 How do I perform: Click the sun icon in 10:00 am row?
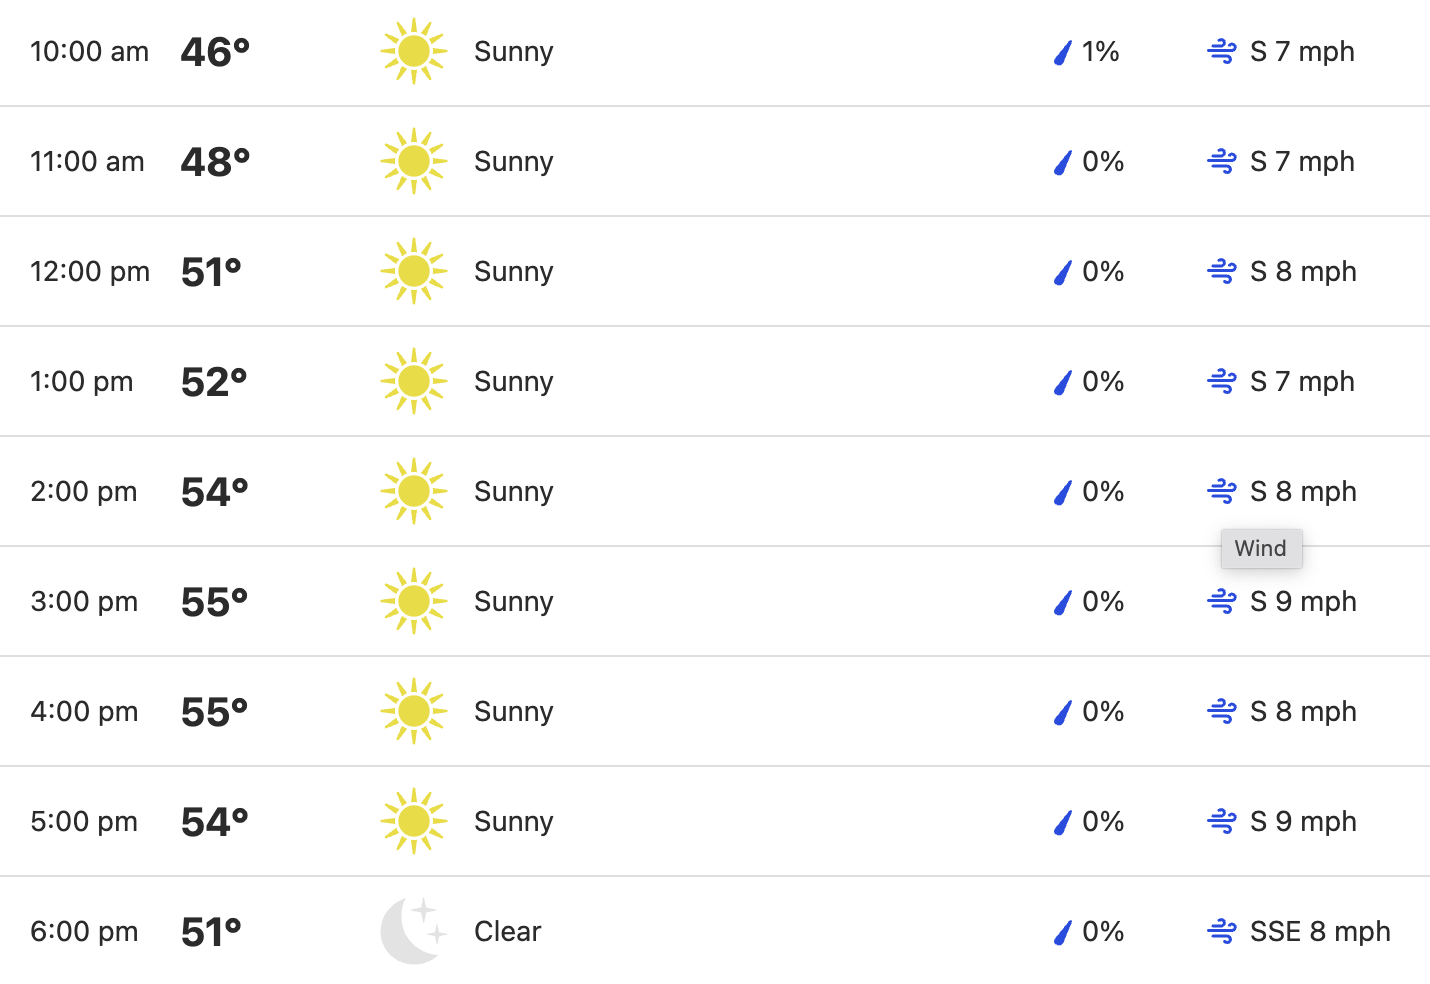(413, 51)
